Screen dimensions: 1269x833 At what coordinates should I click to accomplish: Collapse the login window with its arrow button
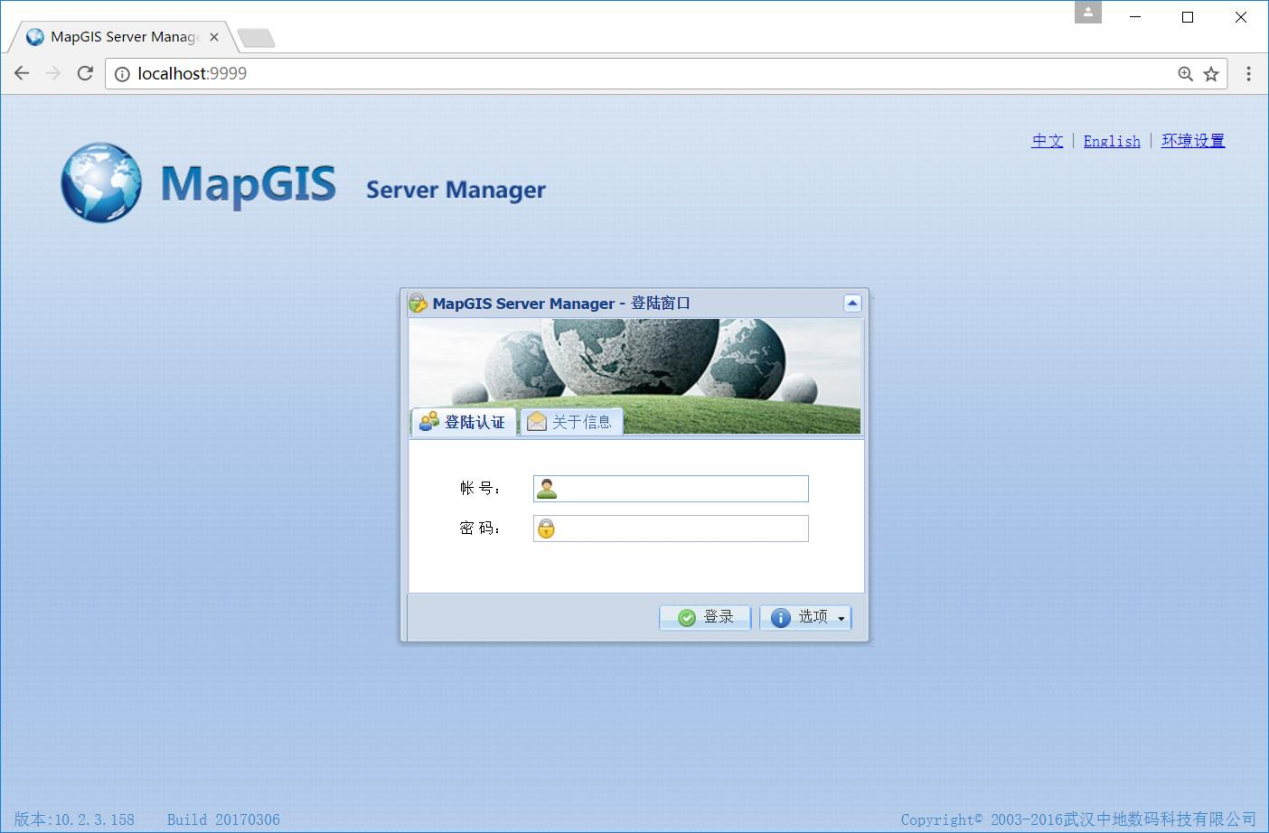(x=851, y=303)
